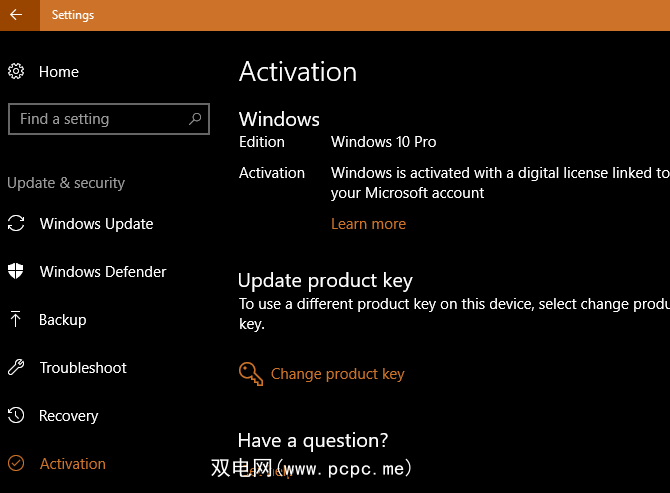Click the Backup upload arrow icon

16,320
